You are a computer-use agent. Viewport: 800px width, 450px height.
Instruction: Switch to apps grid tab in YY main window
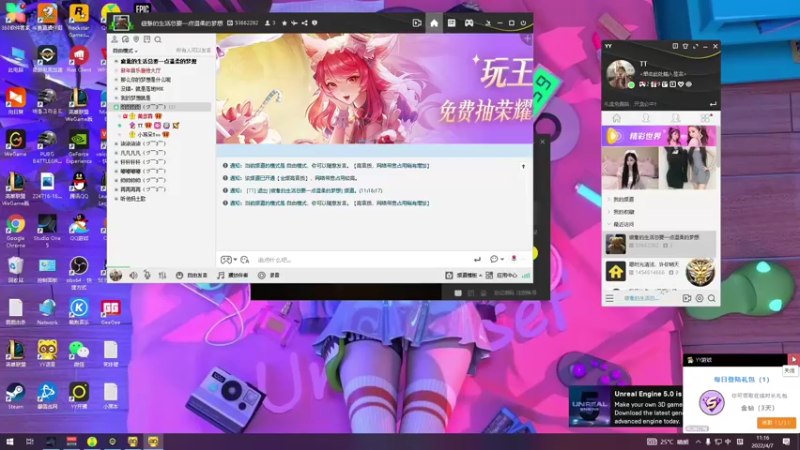coord(705,118)
